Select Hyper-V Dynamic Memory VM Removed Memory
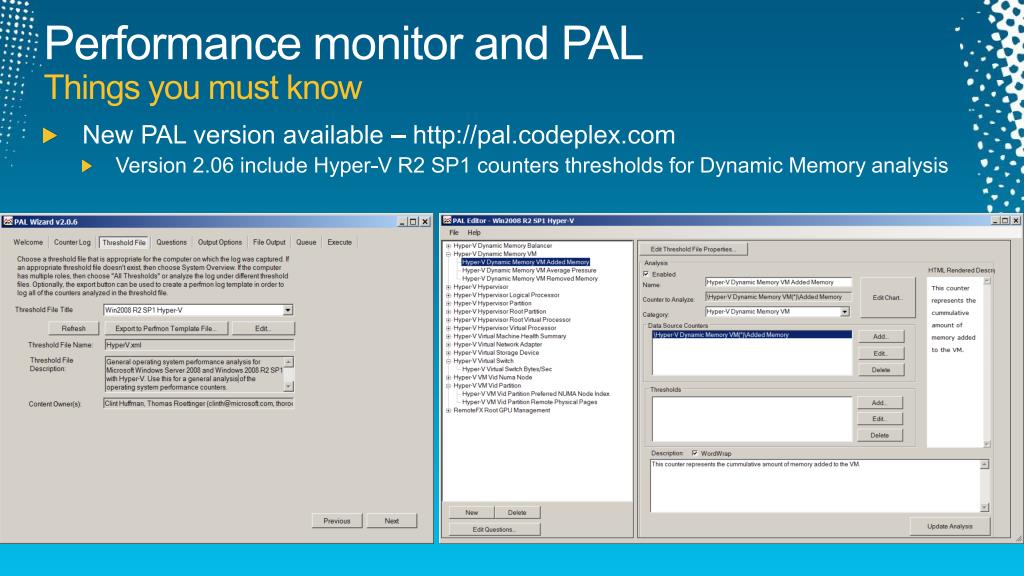The width and height of the screenshot is (1024, 576). [530, 279]
